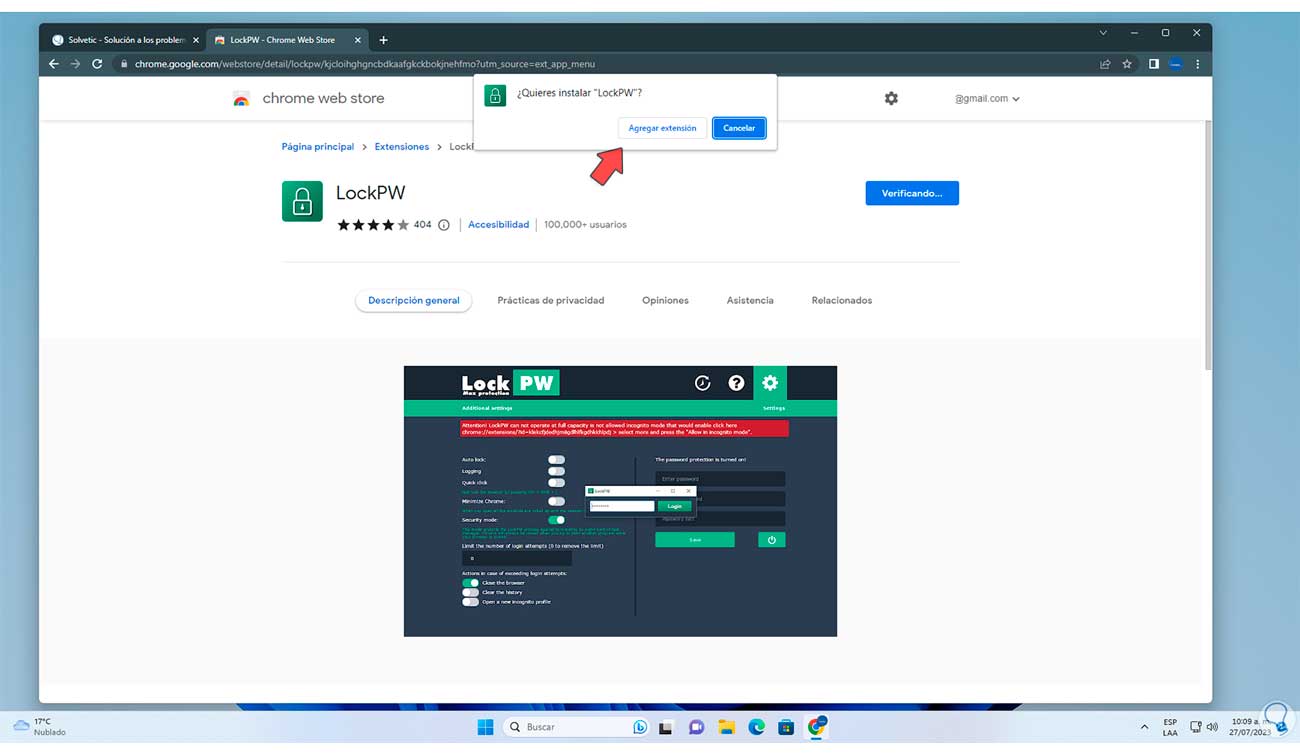
Task: Click the Verificando... button
Action: coord(912,193)
